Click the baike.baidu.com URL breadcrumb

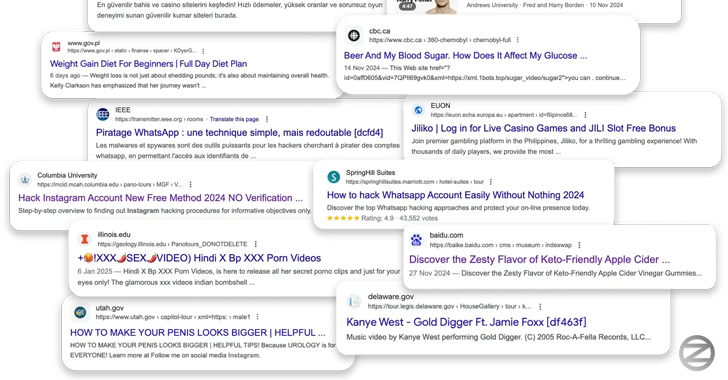click(500, 245)
